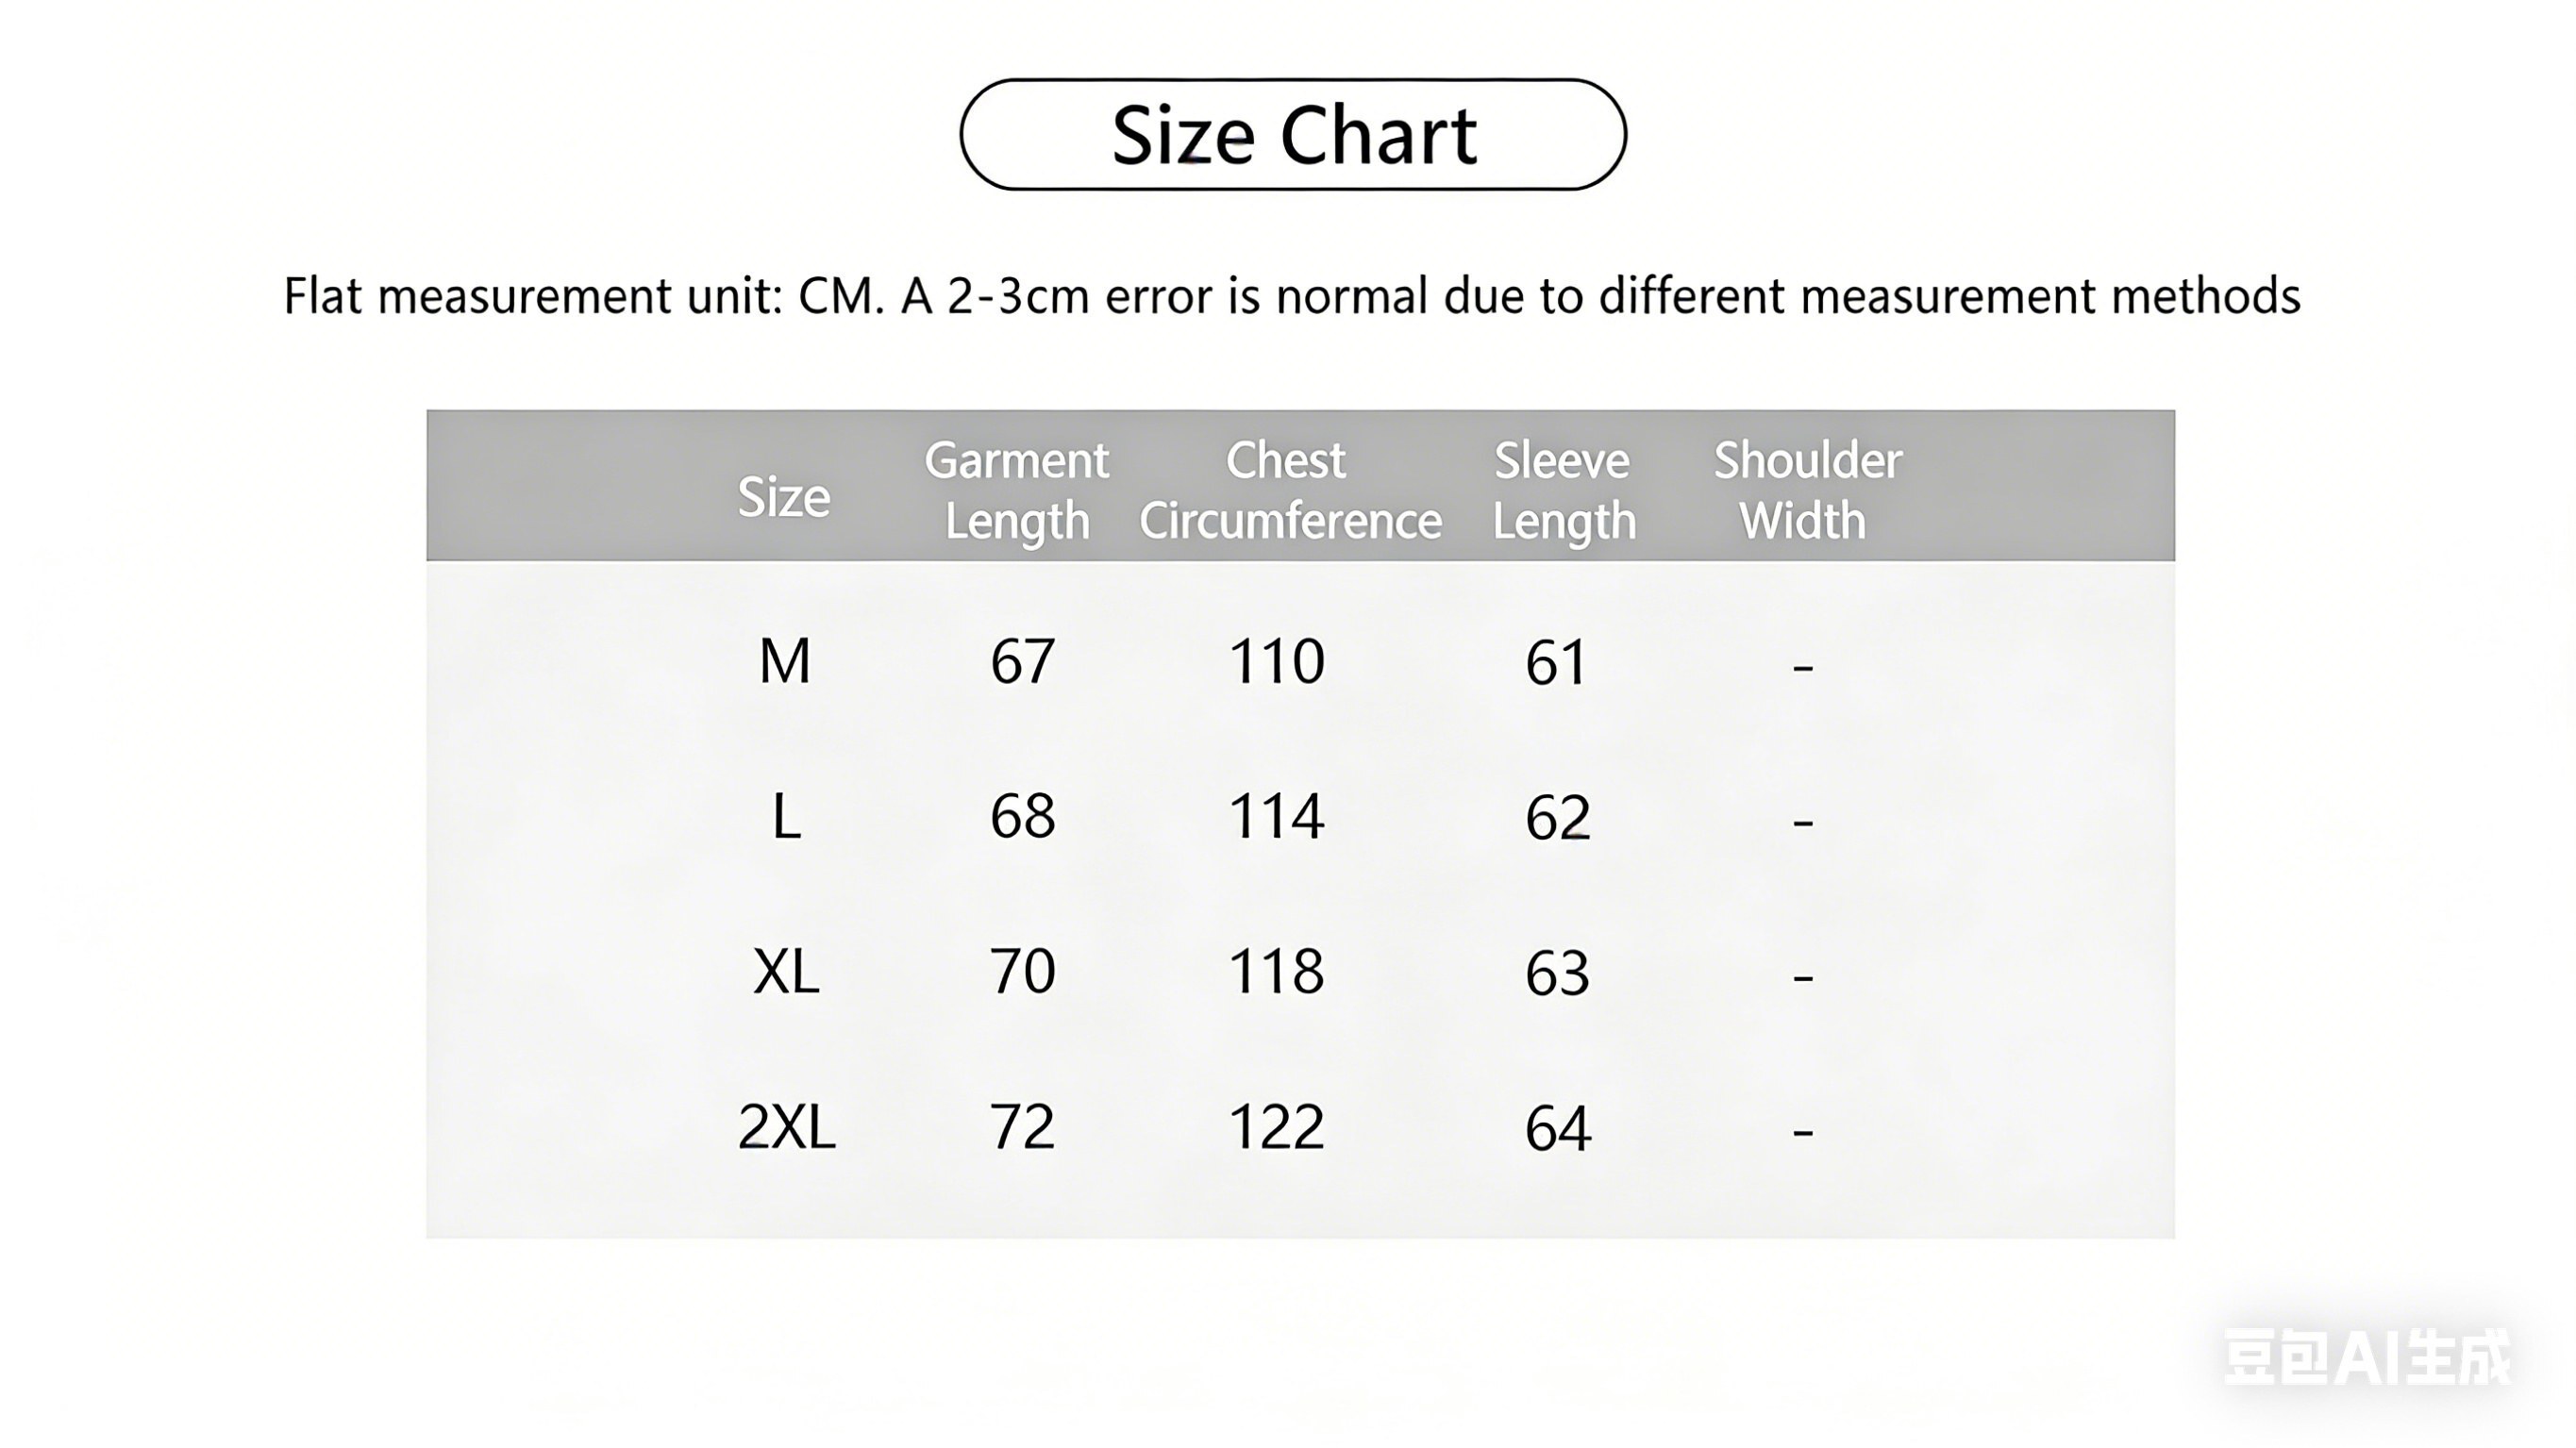Click chest circumference value 110
This screenshot has height=1448, width=2576.
[1276, 661]
